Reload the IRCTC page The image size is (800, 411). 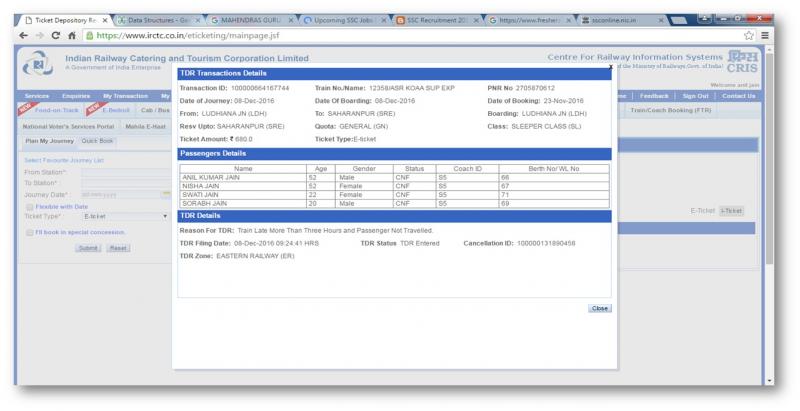pos(56,35)
